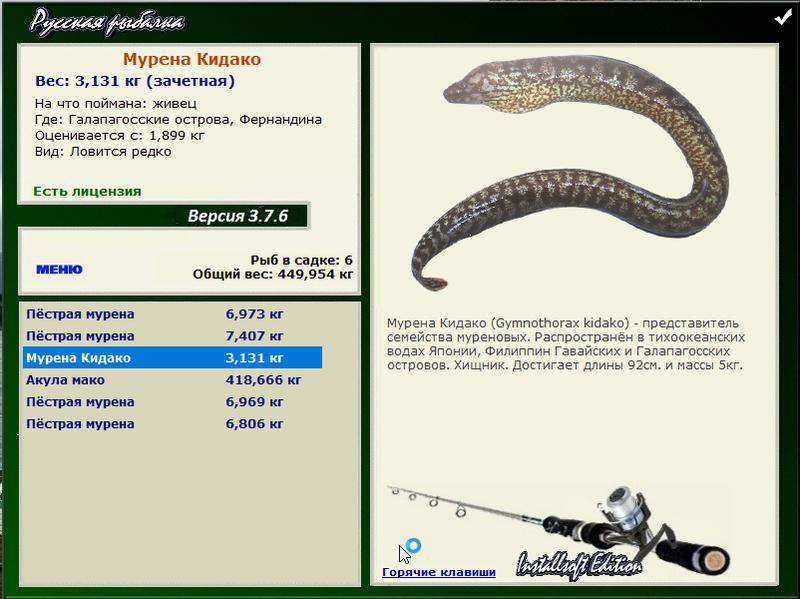This screenshot has height=599, width=800.
Task: Select the Акула мако row
Action: click(172, 380)
